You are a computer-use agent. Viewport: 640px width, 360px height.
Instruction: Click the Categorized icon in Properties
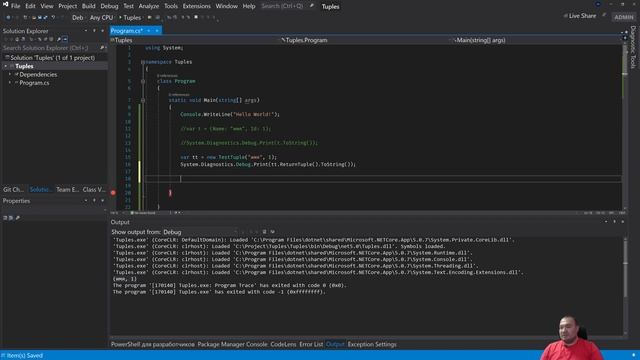coord(5,218)
